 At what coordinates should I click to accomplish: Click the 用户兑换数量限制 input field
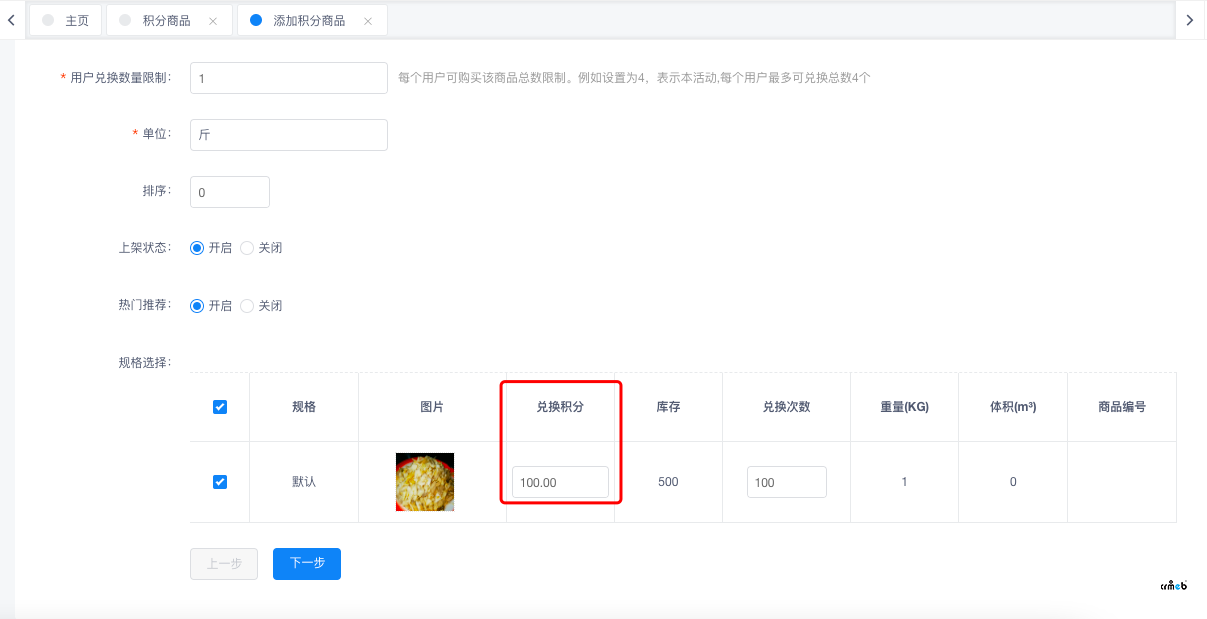(x=288, y=78)
